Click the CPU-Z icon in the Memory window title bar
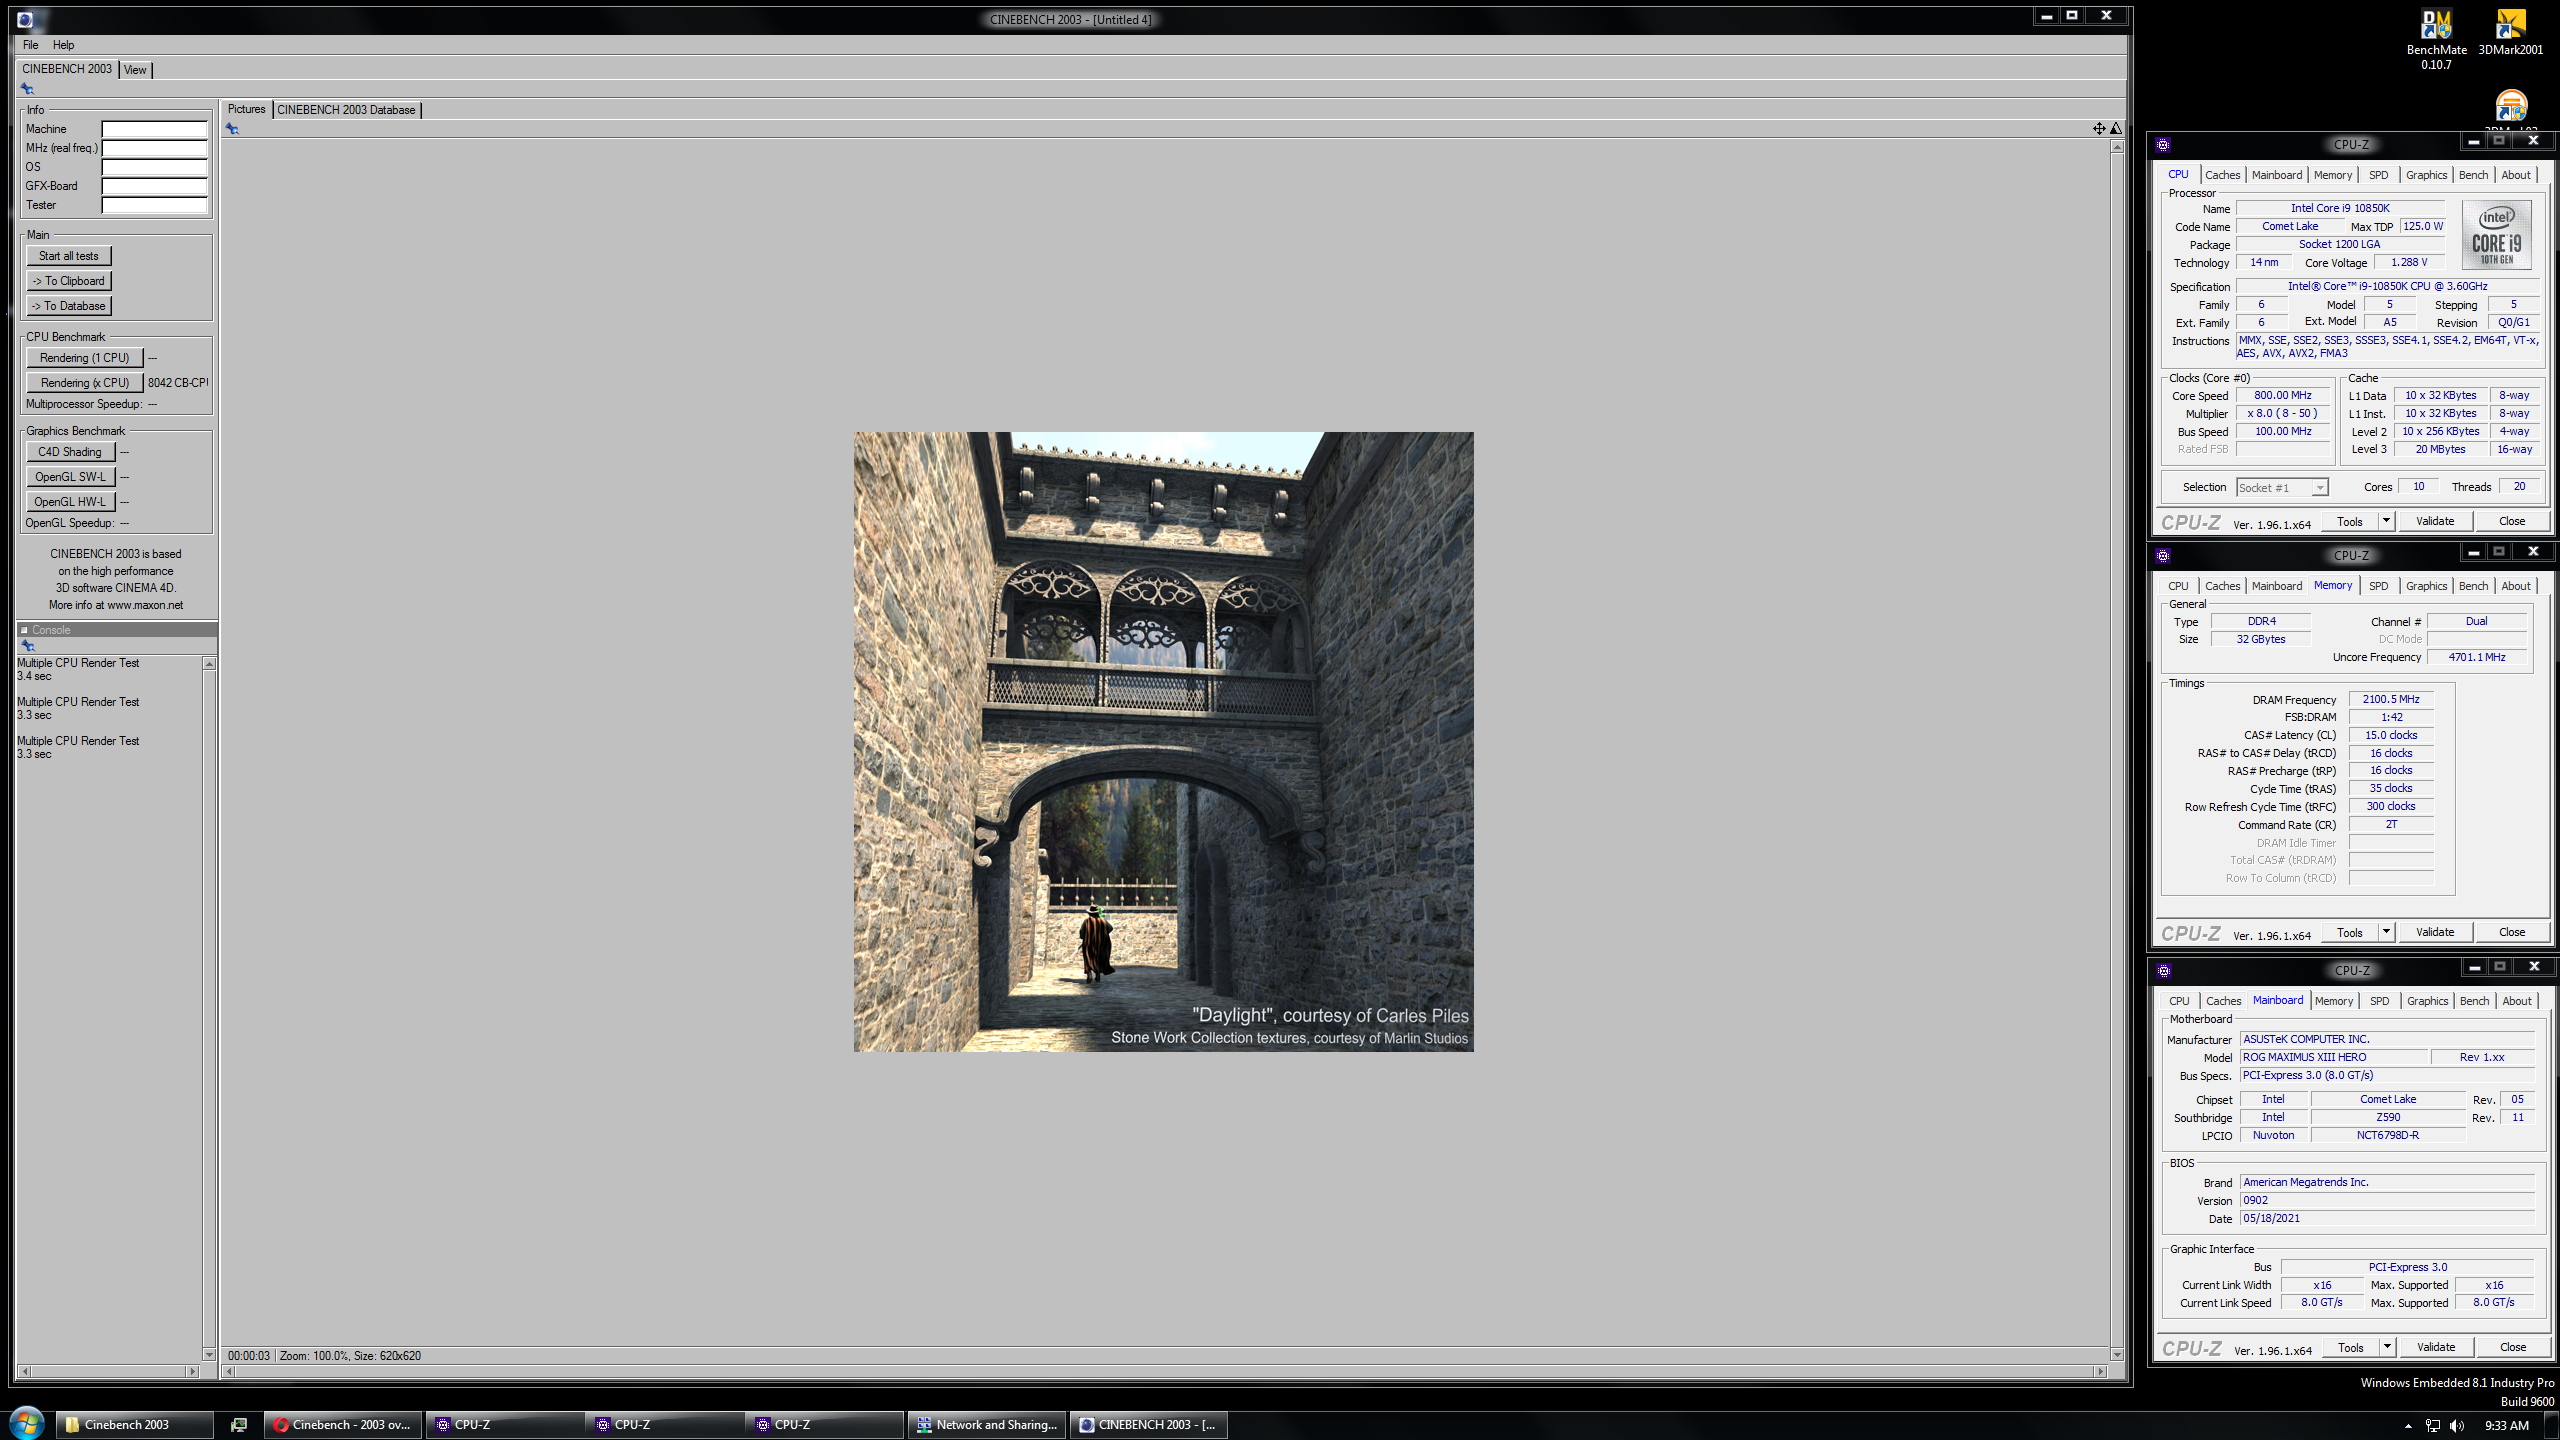Screen dimensions: 2560x1440 point(2163,556)
